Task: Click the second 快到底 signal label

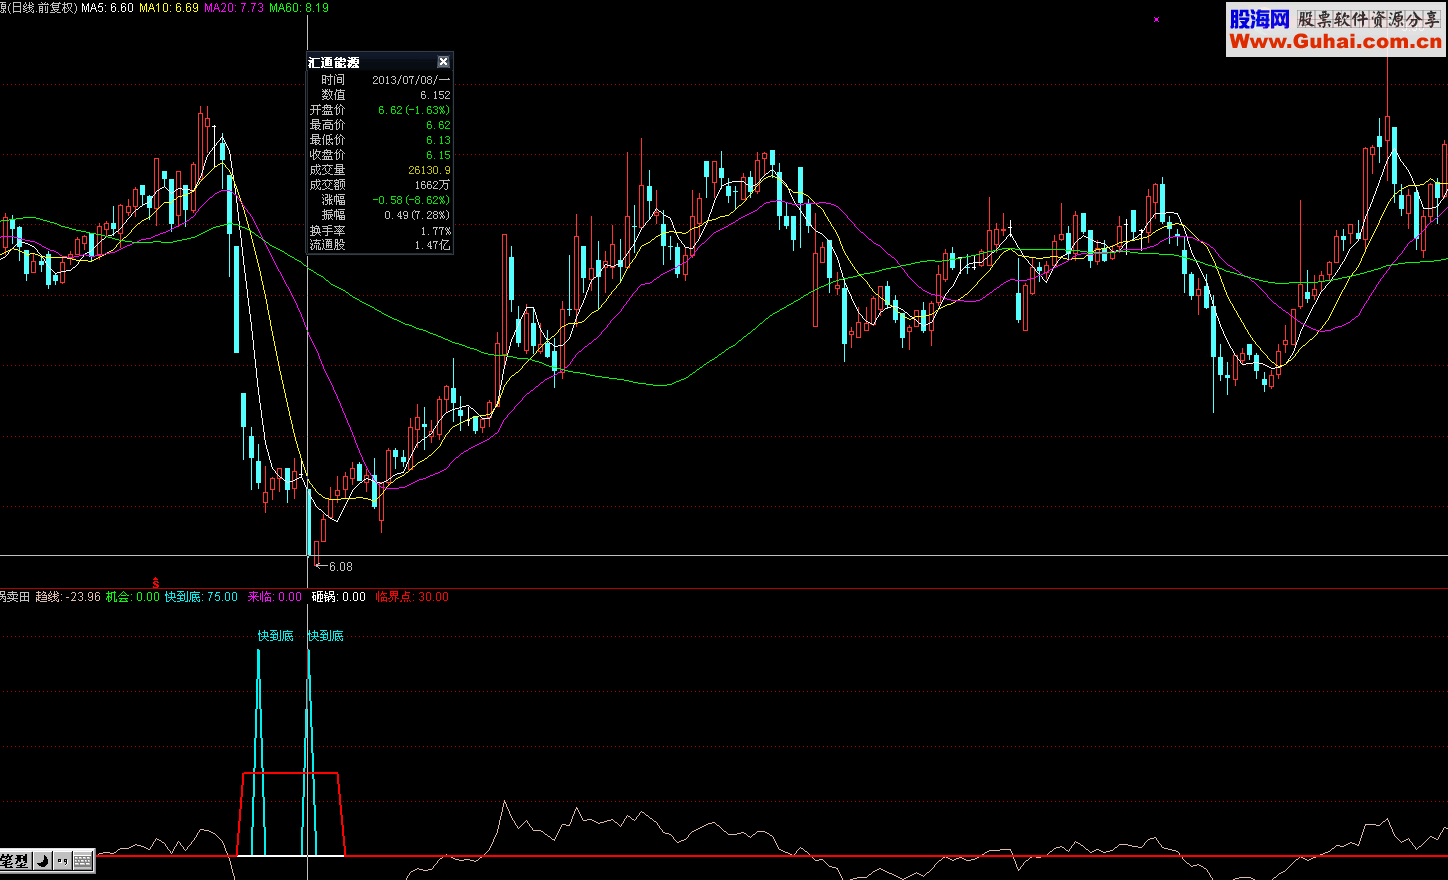Action: click(326, 636)
